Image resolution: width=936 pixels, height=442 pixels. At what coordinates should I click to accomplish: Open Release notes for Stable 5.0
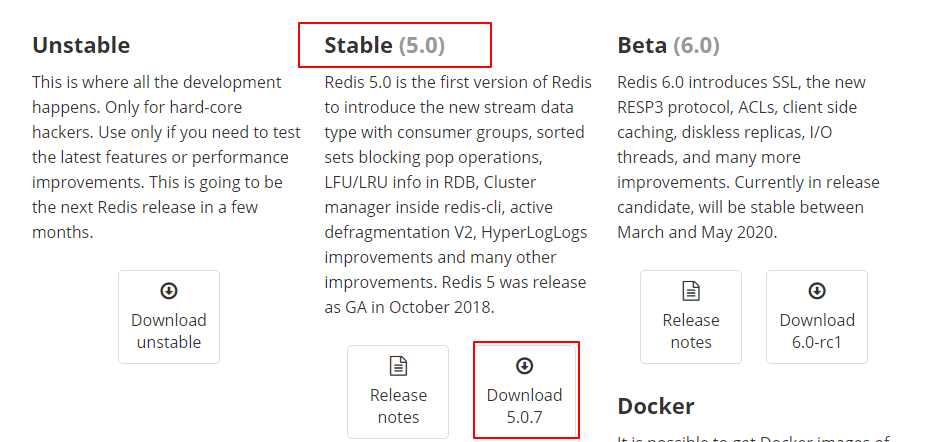[398, 405]
